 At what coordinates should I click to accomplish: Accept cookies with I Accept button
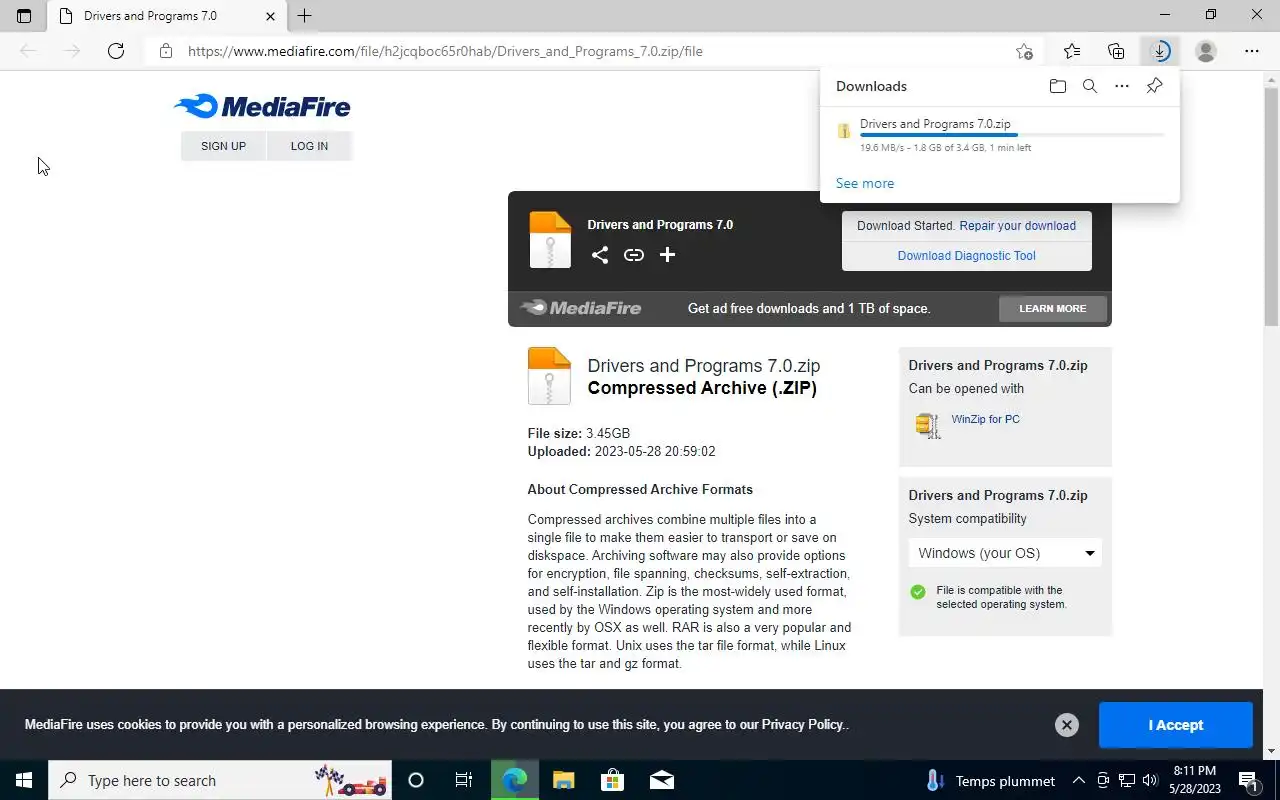(1176, 725)
